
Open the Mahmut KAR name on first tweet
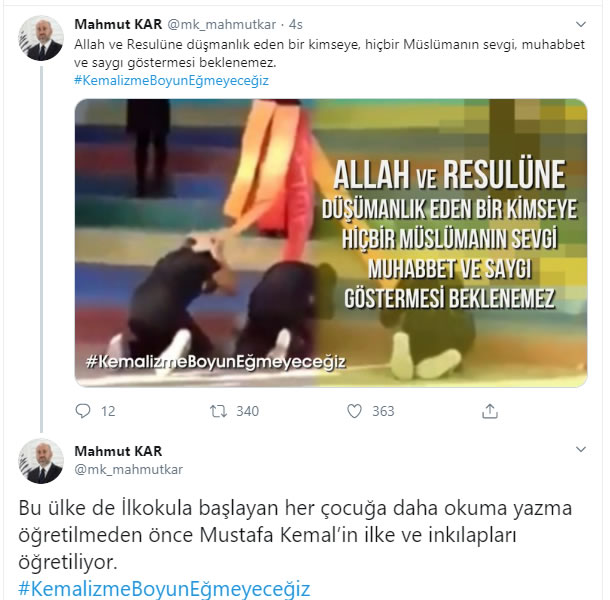118,24
